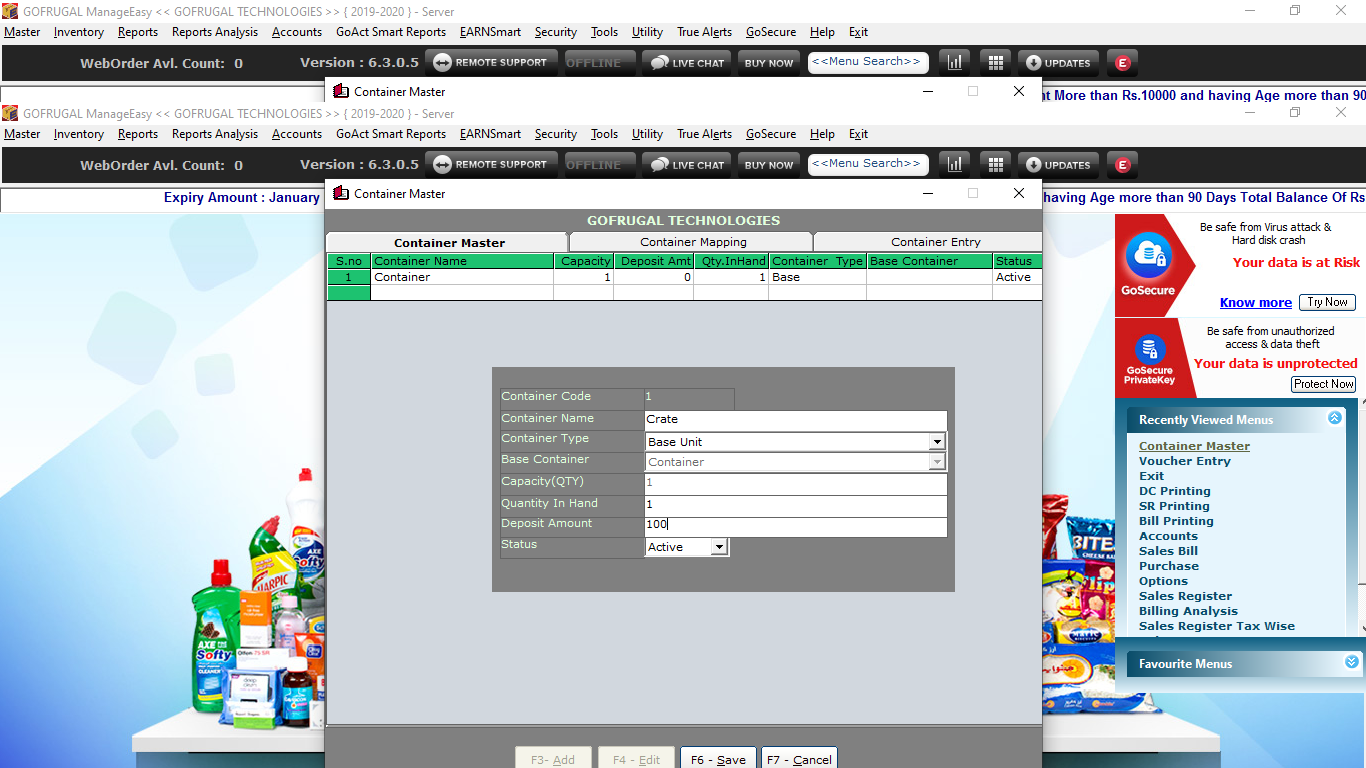
Task: Open the Base Container dropdown
Action: tap(937, 462)
